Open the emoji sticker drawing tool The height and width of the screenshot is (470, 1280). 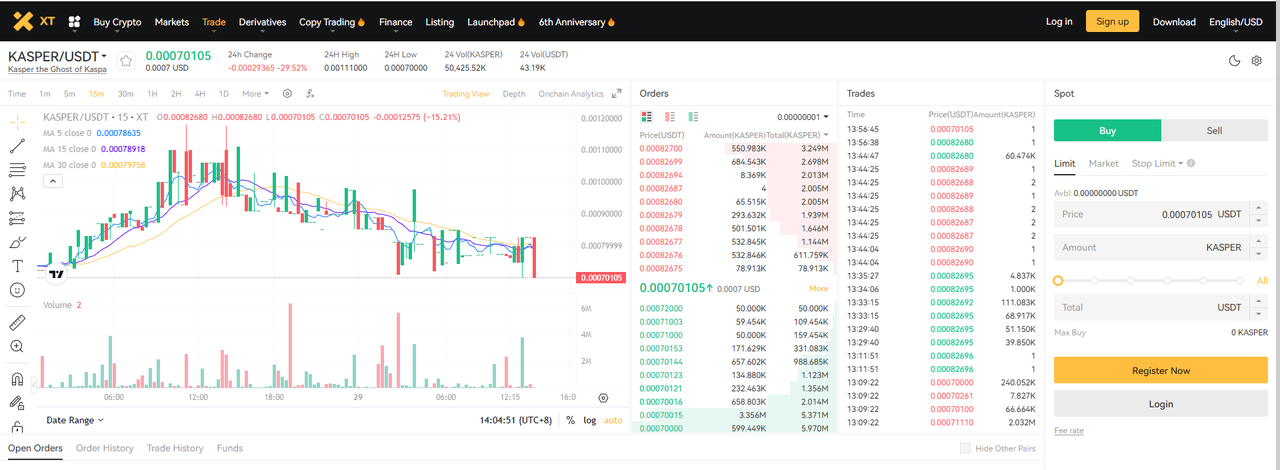pyautogui.click(x=17, y=290)
